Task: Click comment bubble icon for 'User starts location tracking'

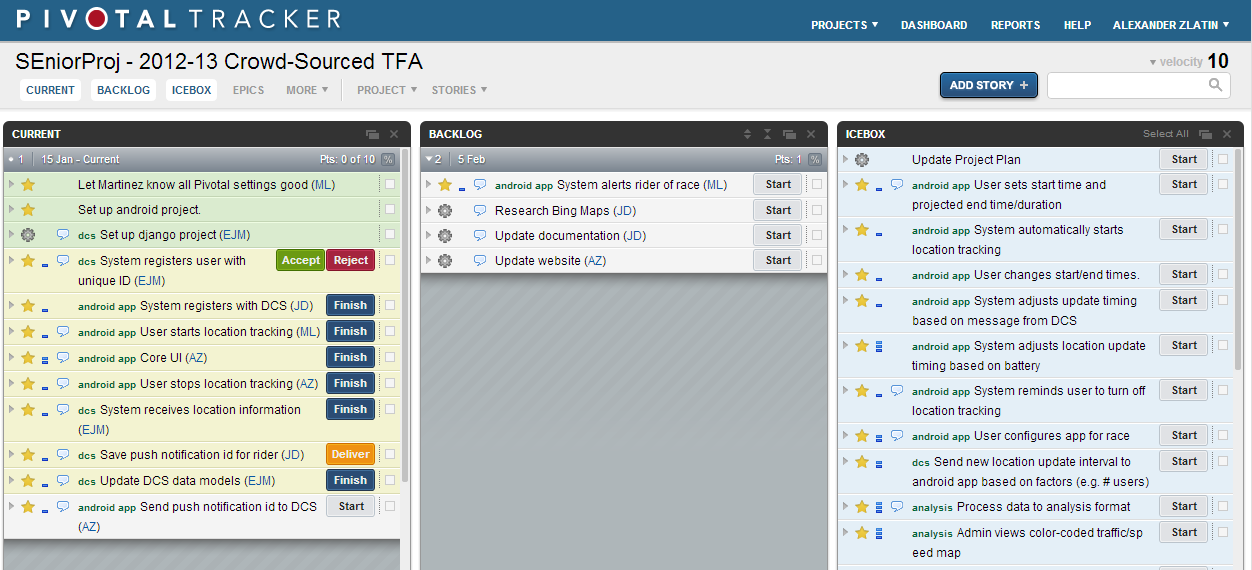Action: point(63,332)
